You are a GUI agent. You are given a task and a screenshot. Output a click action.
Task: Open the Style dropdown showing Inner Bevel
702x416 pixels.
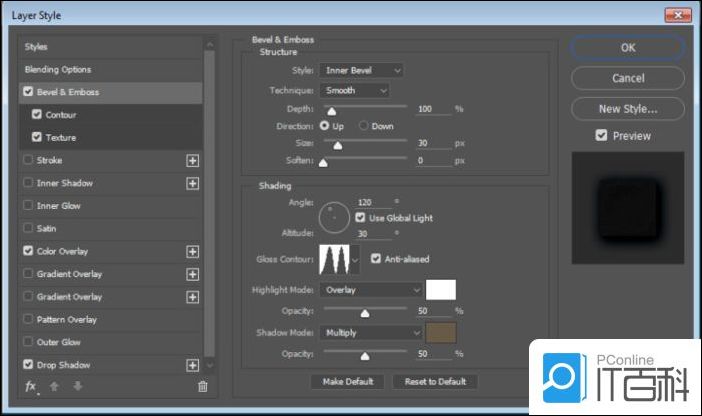pos(361,71)
